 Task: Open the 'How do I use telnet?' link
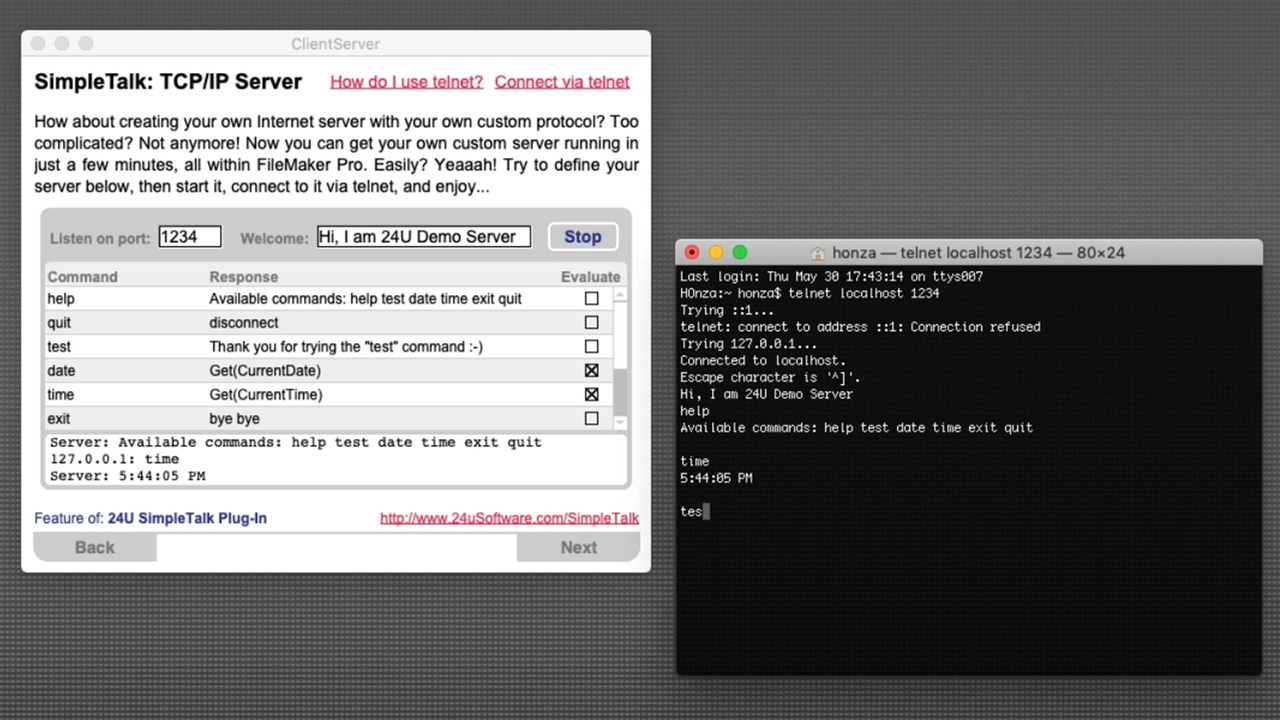coord(406,82)
